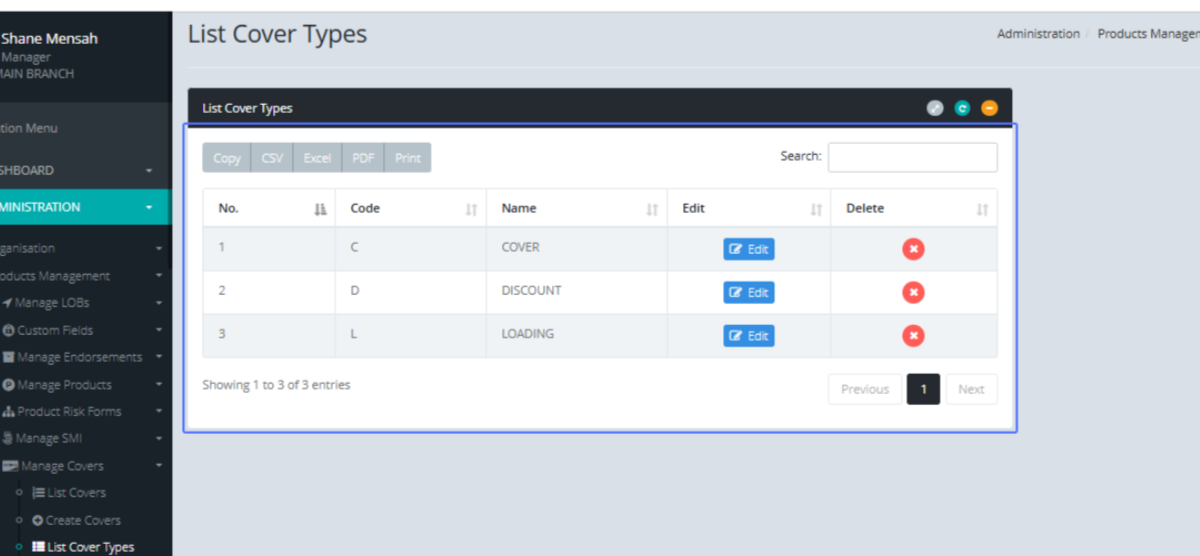Export table as CSV

coord(272,158)
